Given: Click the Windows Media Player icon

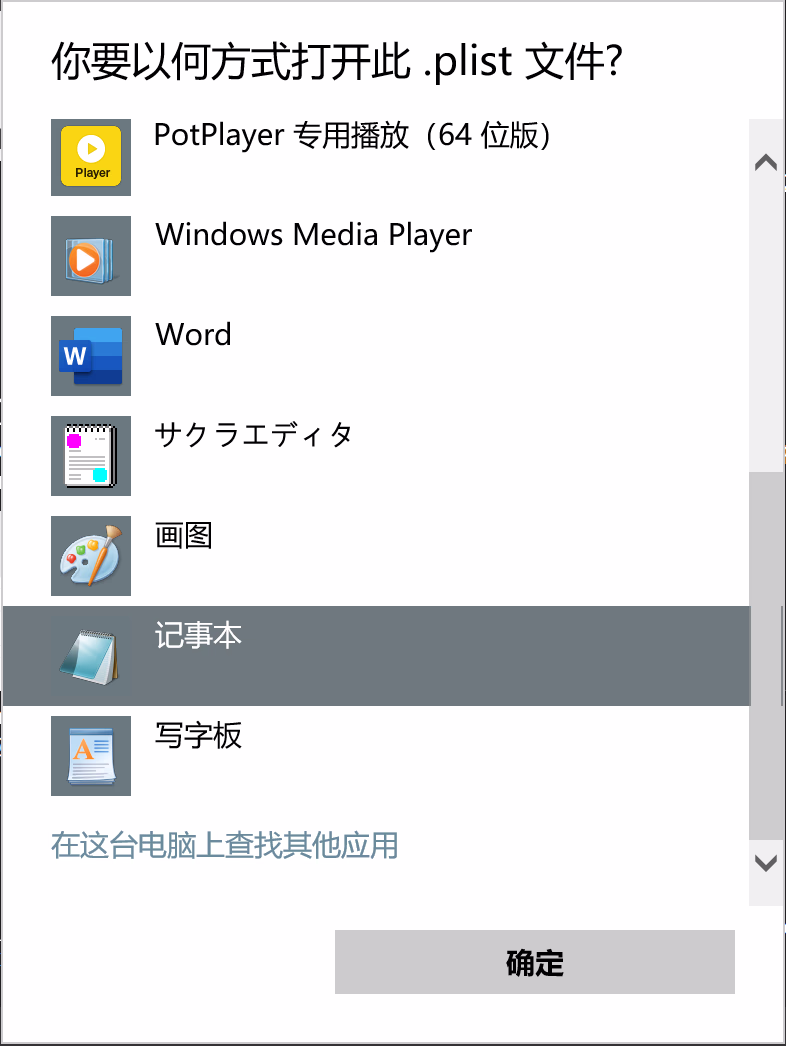Looking at the screenshot, I should tap(91, 256).
